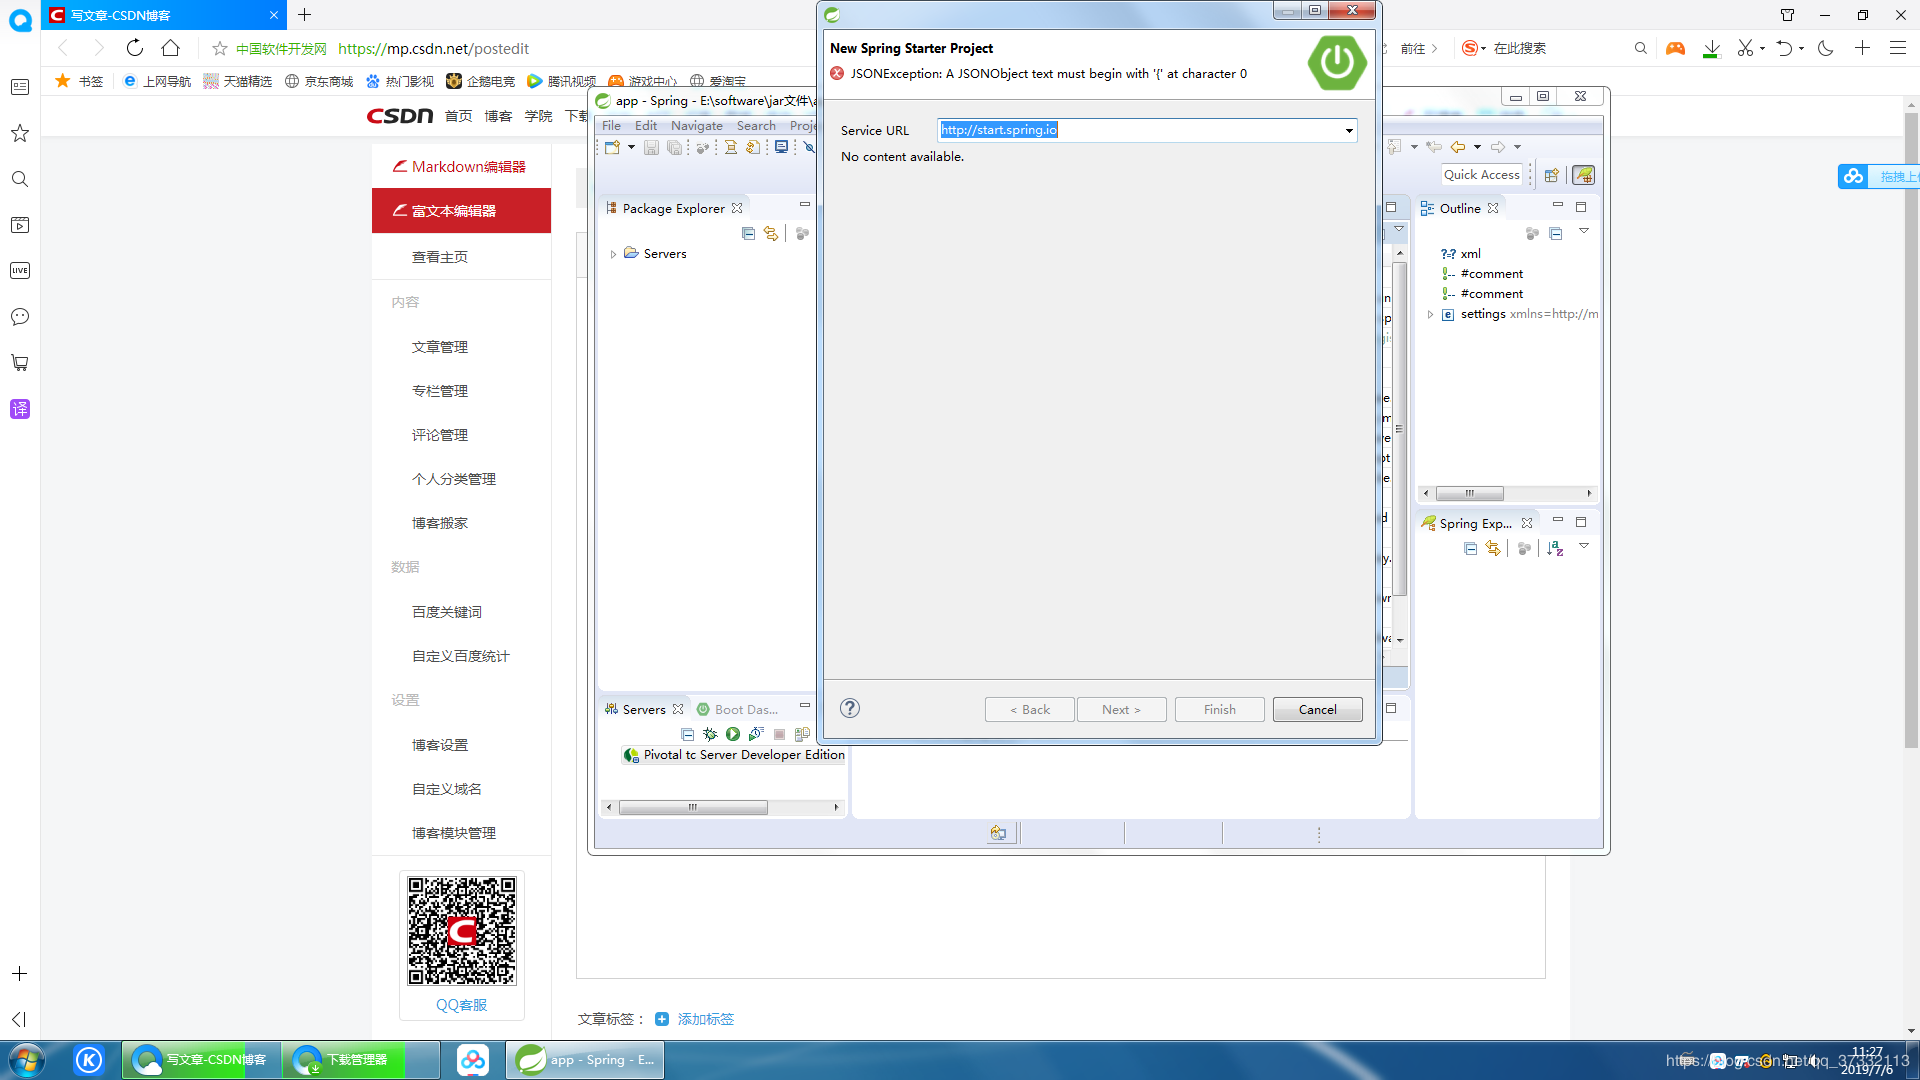Screen dimensions: 1920x1080
Task: Toggle Link with Editor in Package Explorer
Action: pyautogui.click(x=771, y=233)
